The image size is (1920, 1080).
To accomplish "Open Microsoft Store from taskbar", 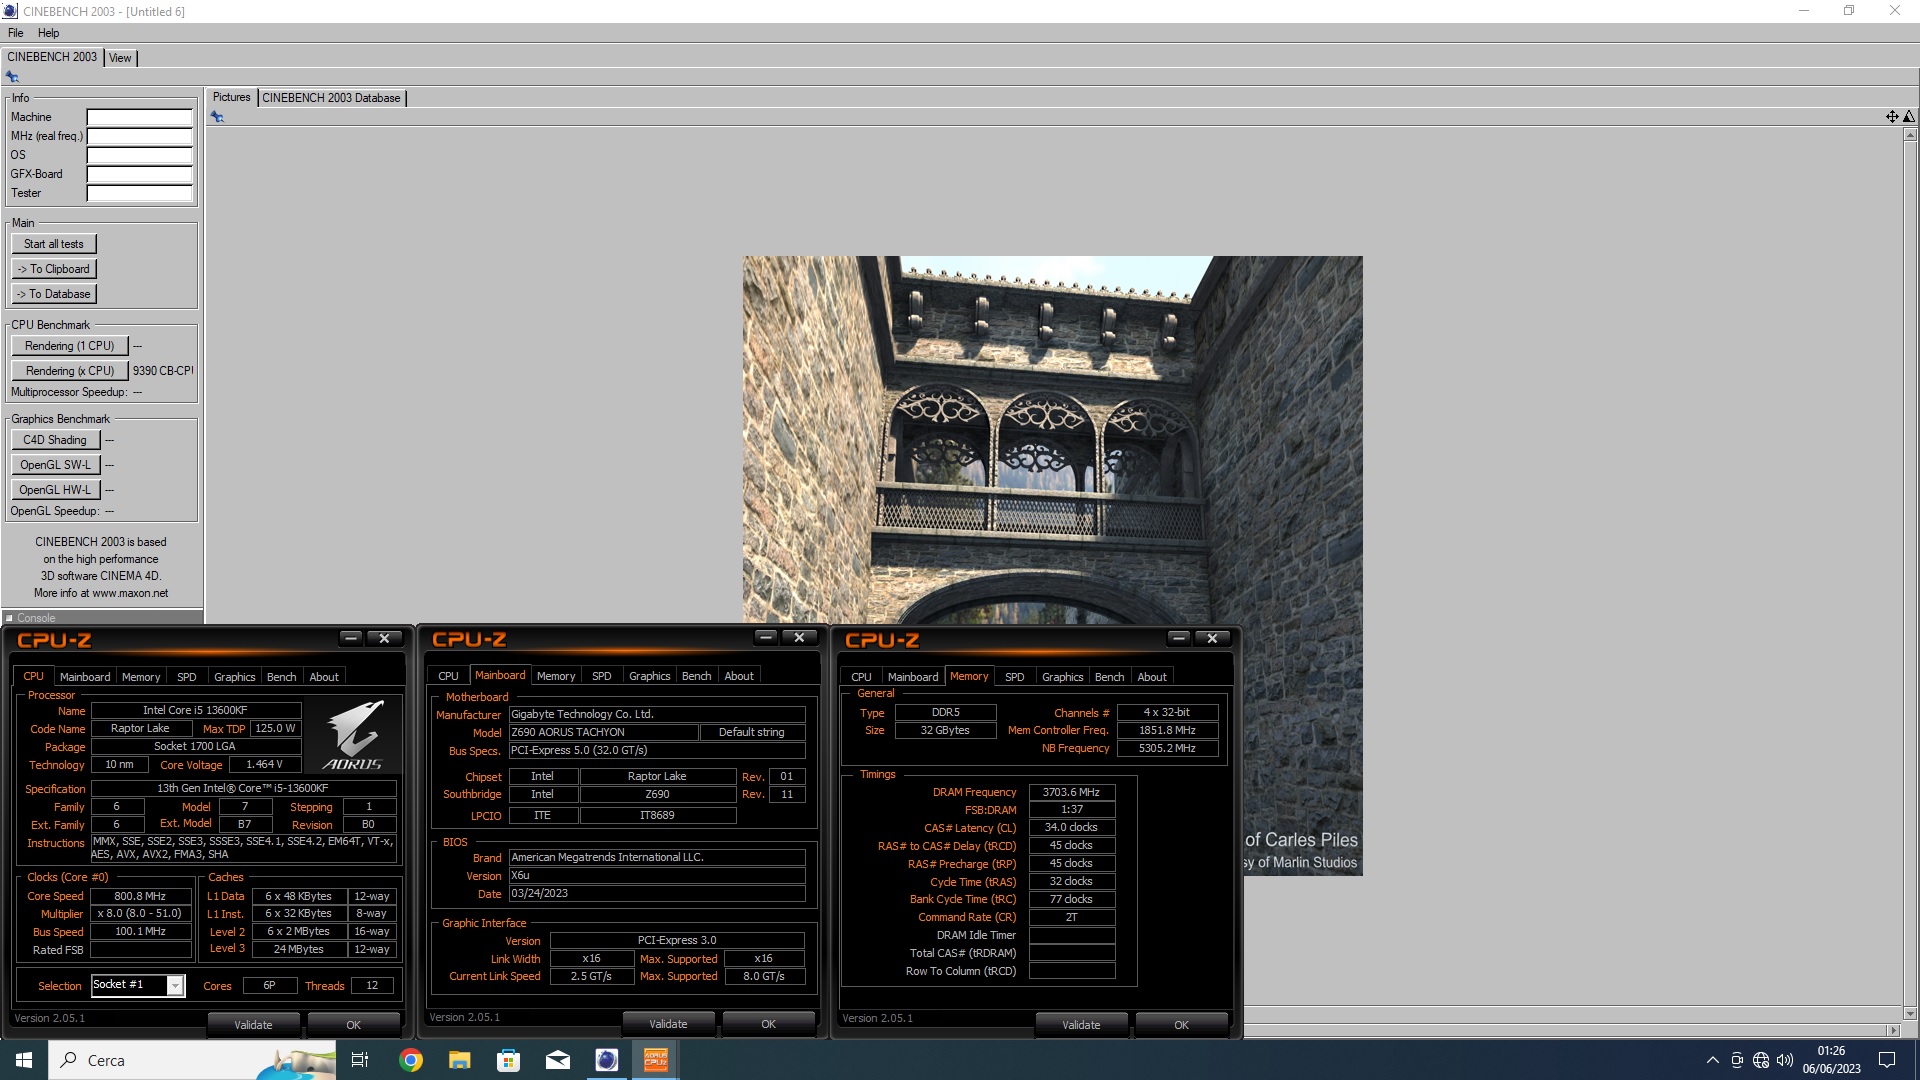I will (508, 1060).
